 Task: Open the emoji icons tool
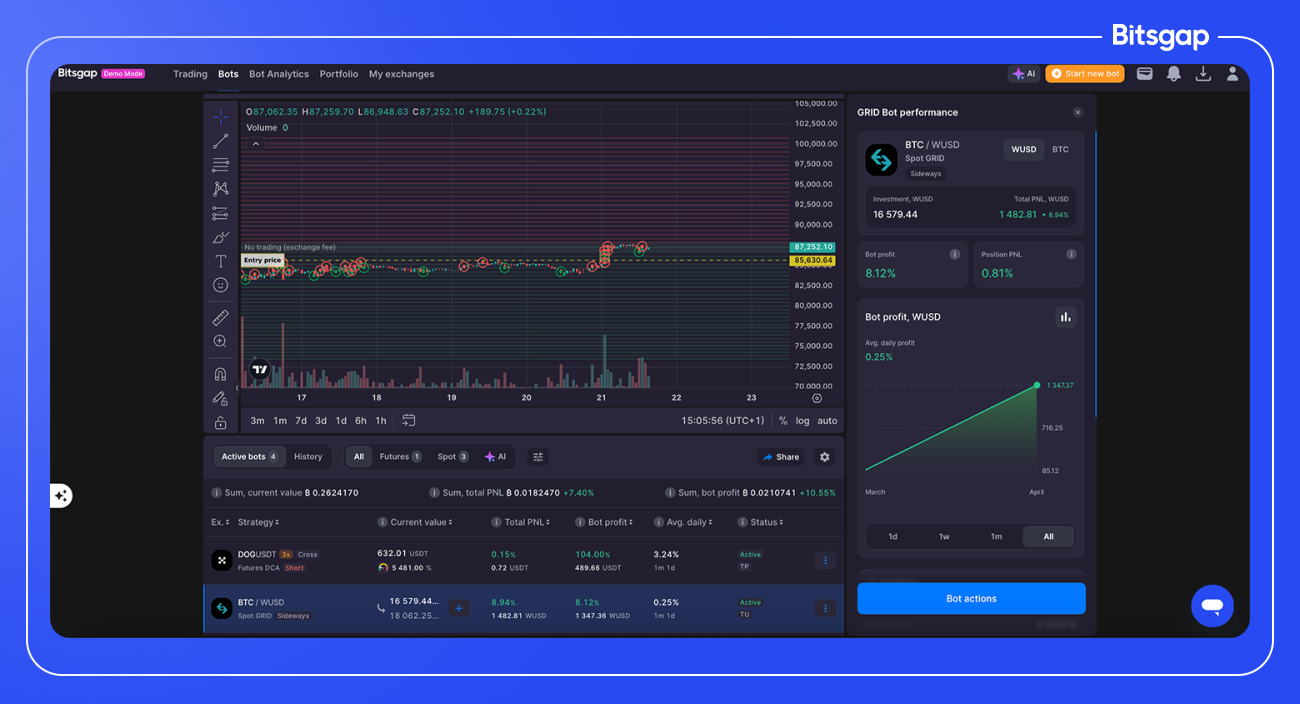[220, 285]
